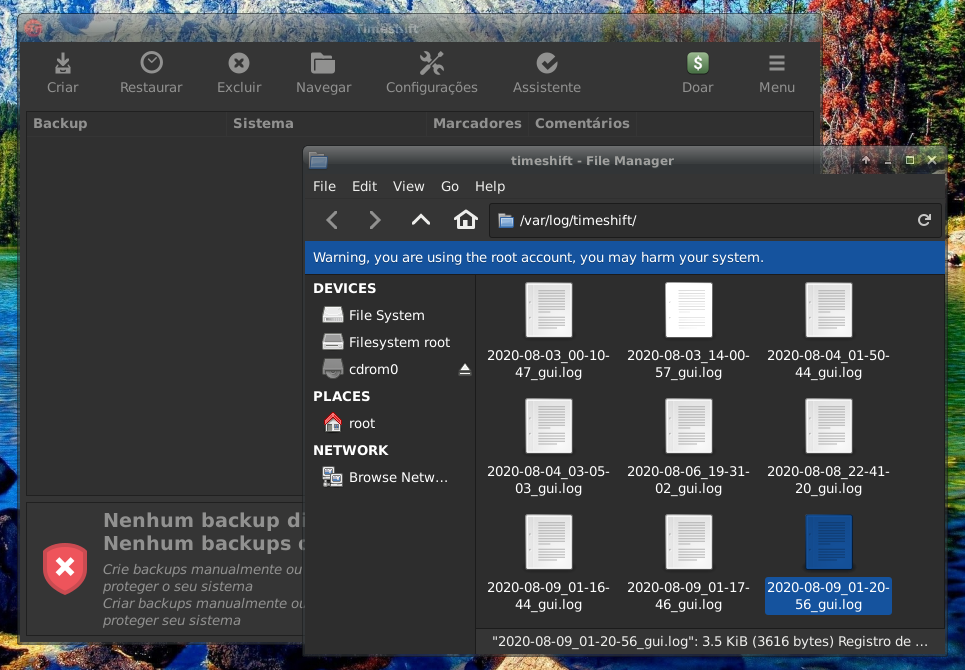Click highlighted file 2020-08-09_01-20-56_gui.log
Screen dimensions: 965x670
pyautogui.click(x=828, y=564)
